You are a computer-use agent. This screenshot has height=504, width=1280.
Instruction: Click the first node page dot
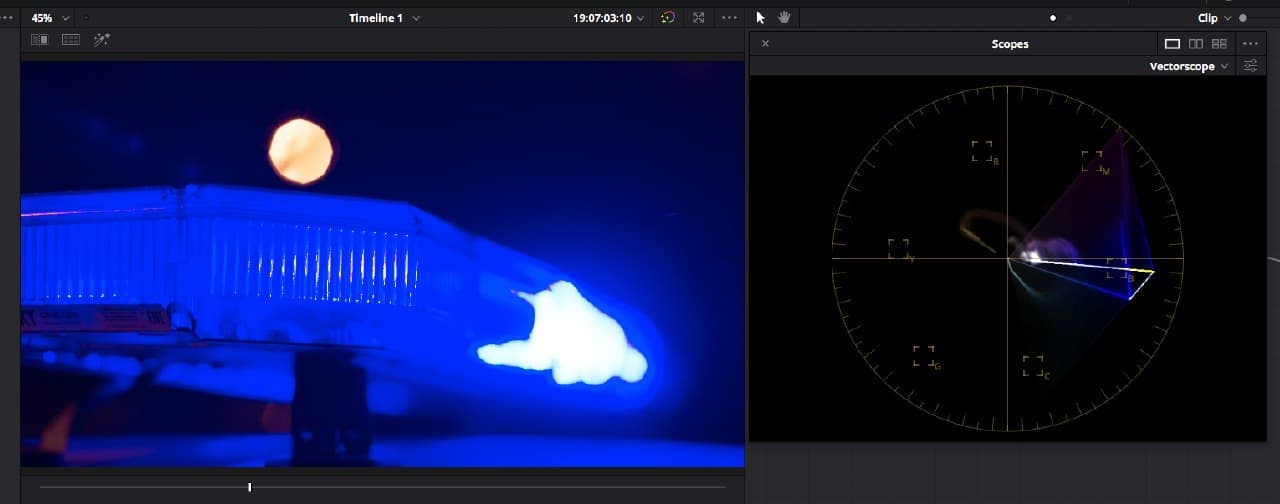click(x=1052, y=18)
